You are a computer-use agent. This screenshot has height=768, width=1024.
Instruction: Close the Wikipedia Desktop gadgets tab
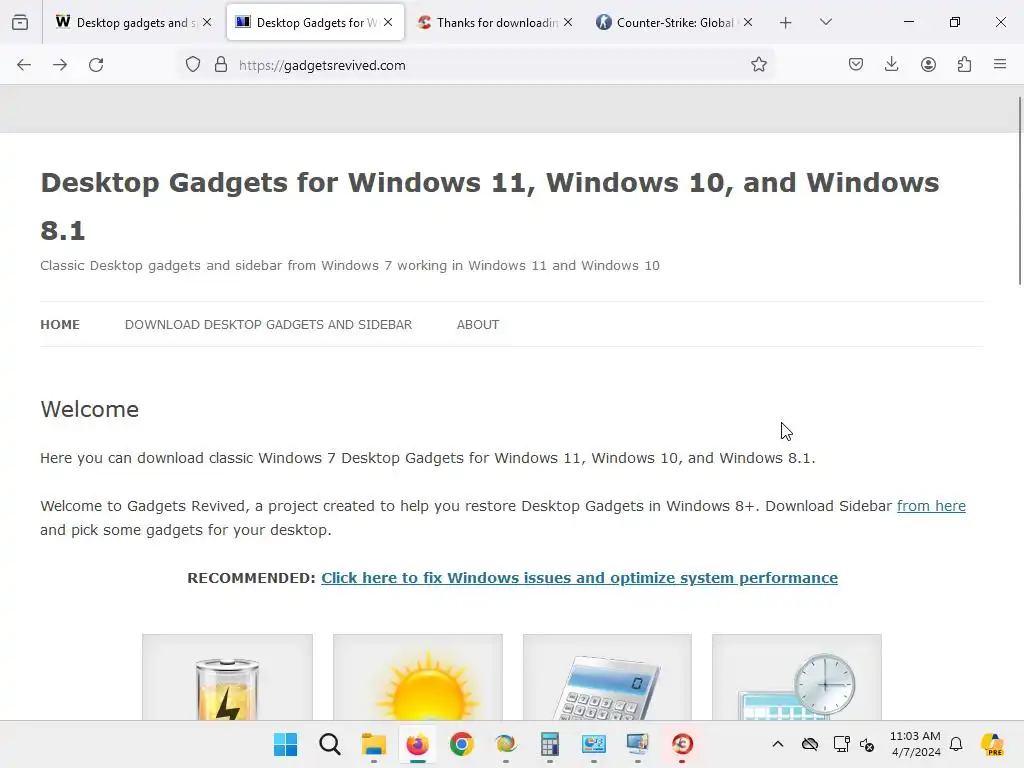207,22
